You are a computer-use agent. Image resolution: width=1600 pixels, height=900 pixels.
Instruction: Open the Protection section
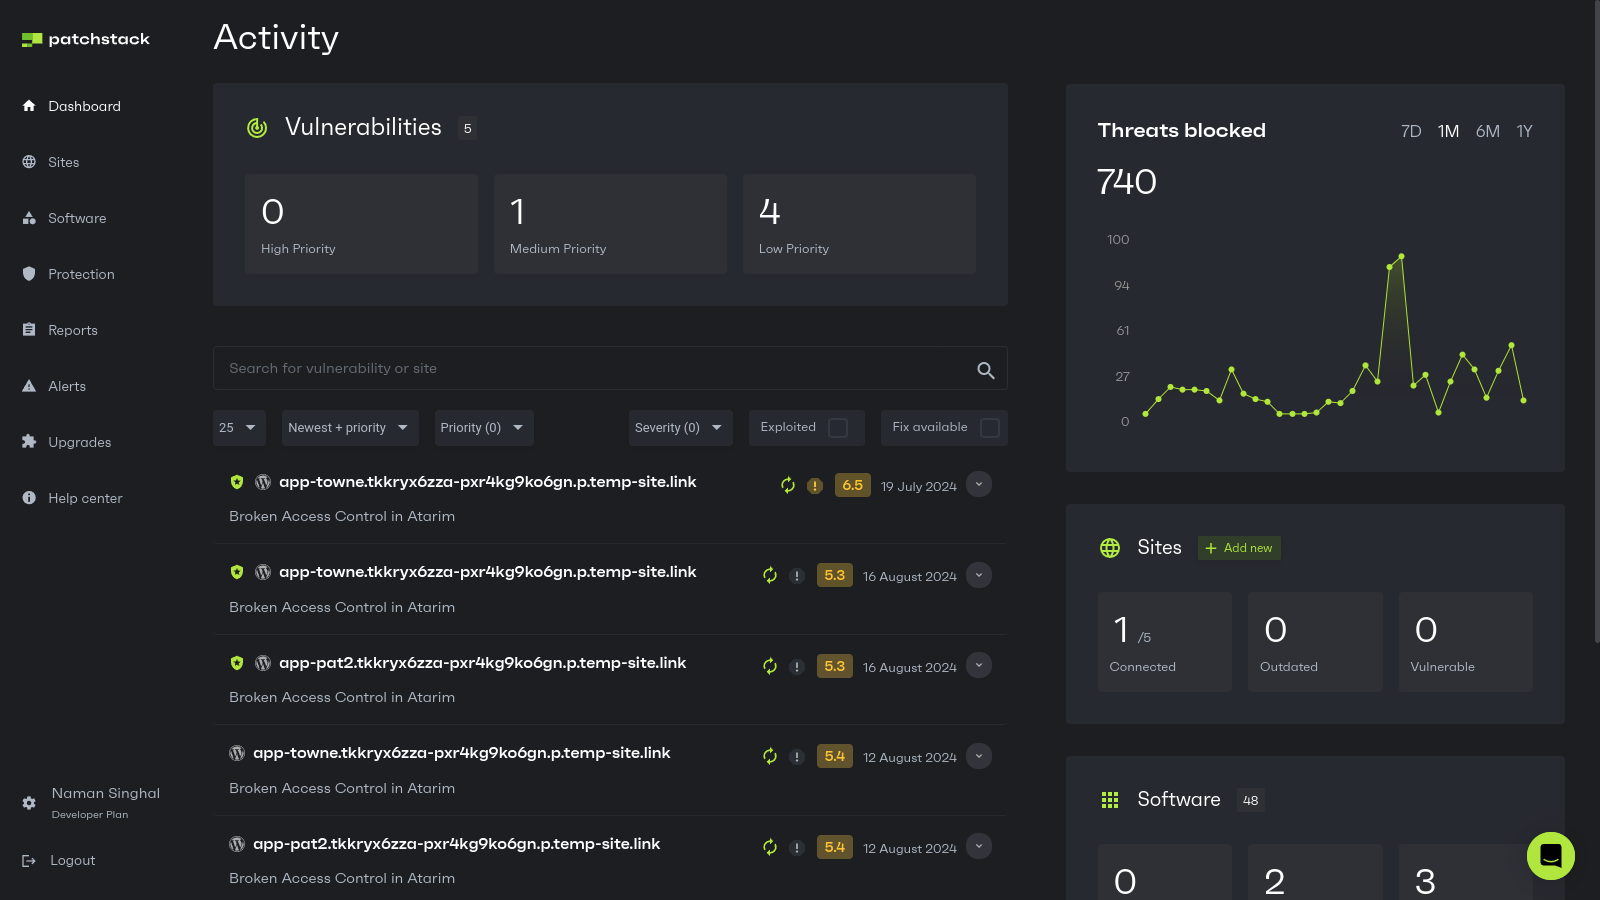81,274
